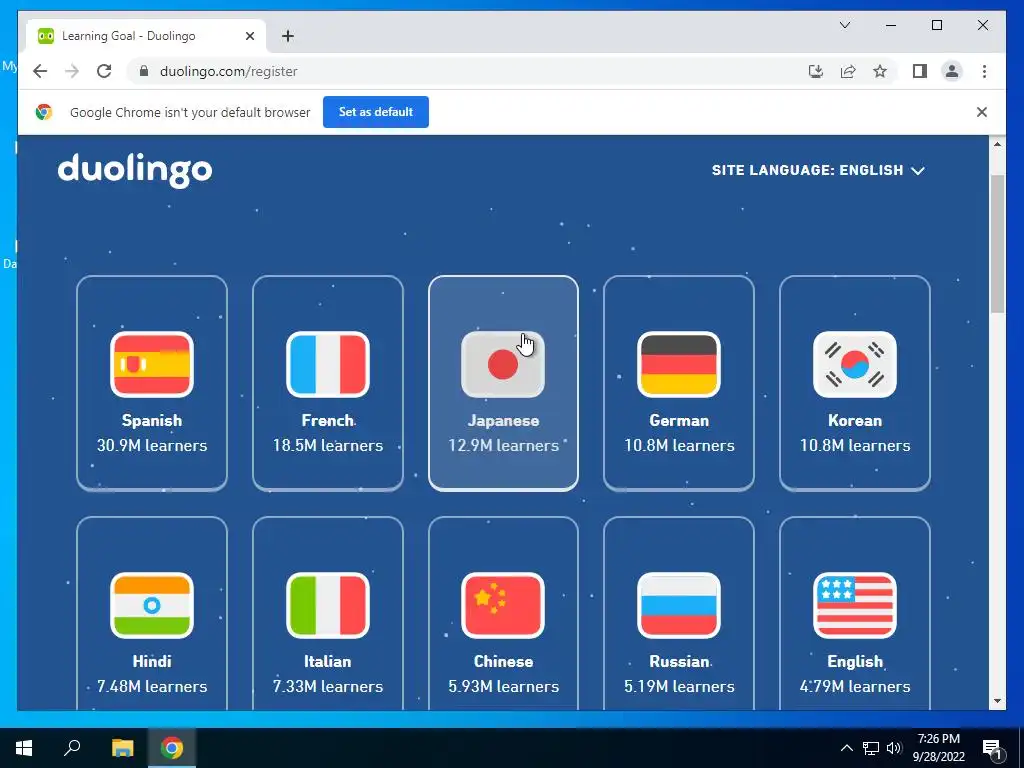Viewport: 1024px width, 768px height.
Task: Open Chrome tab search chevron
Action: [844, 25]
